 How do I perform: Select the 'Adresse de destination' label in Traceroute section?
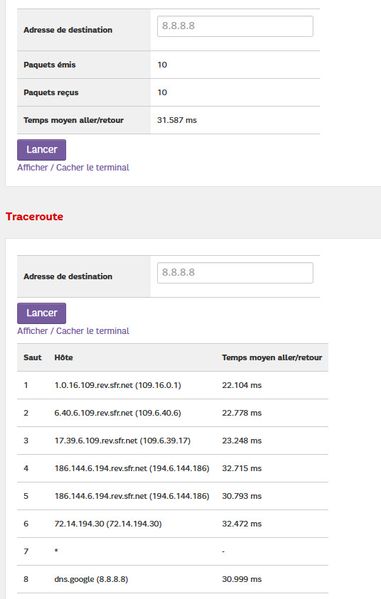click(x=68, y=276)
